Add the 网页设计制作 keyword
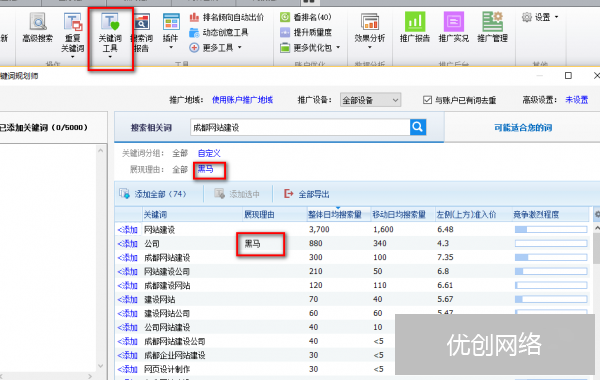600x380 pixels. coord(128,369)
